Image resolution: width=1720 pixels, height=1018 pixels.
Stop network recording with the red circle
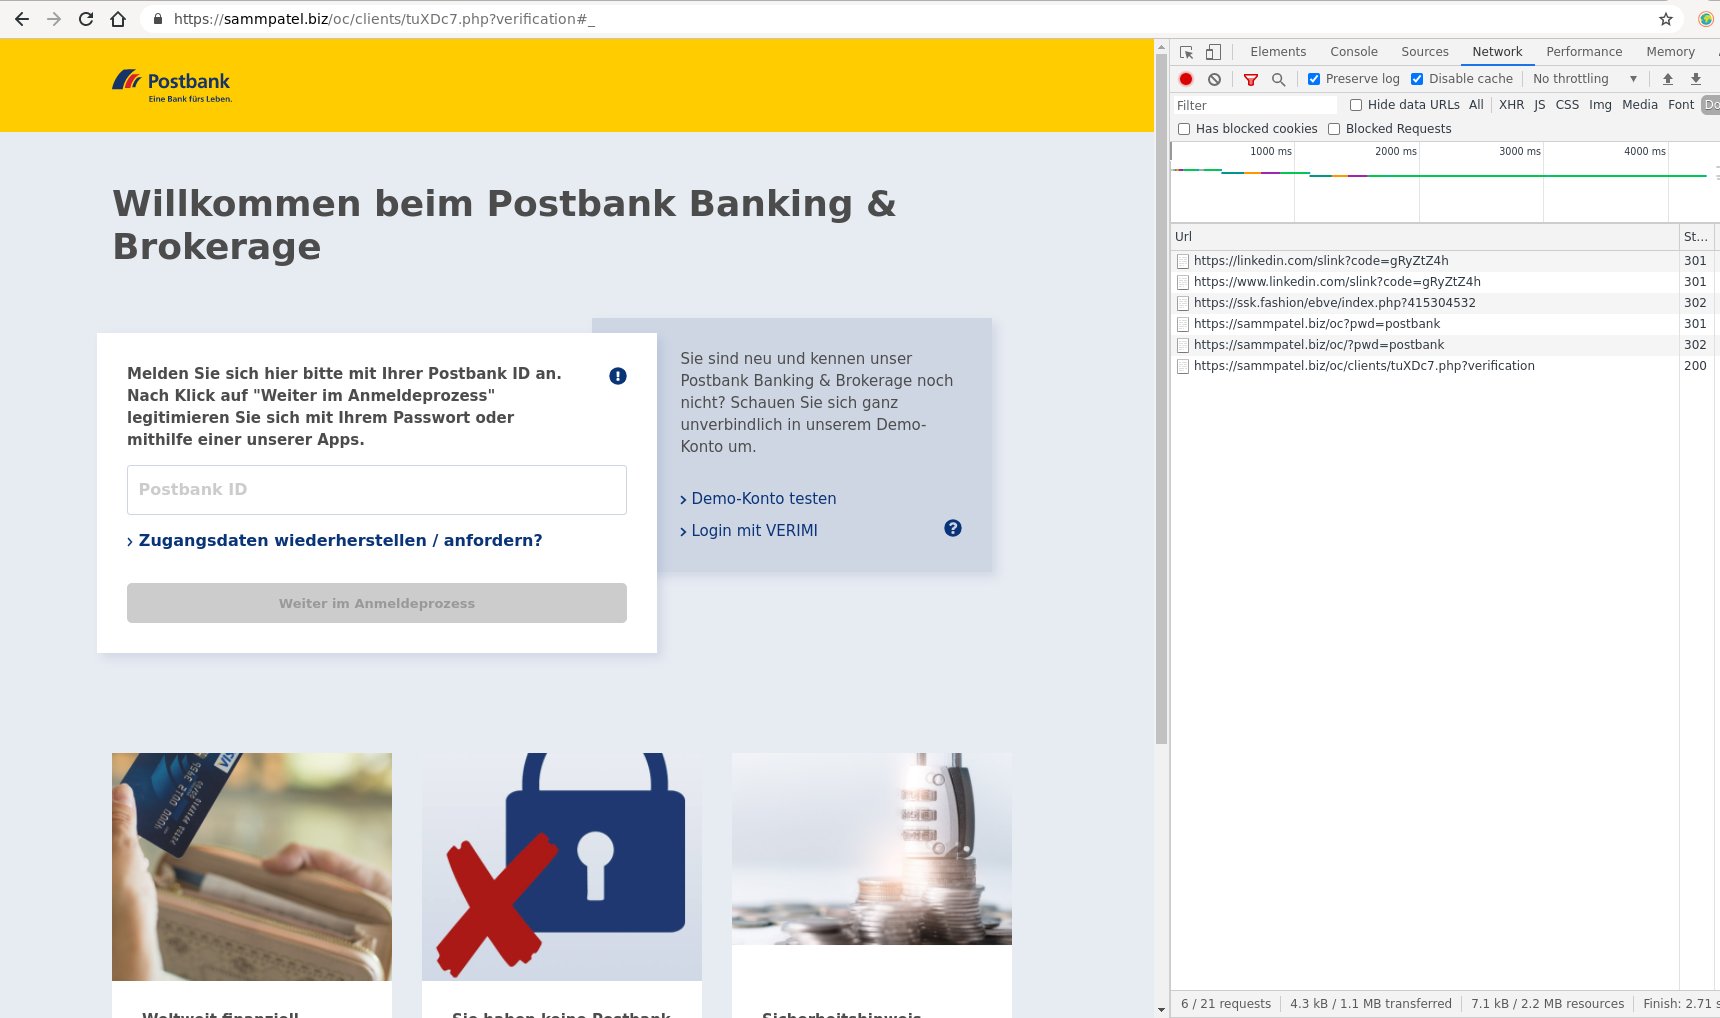pyautogui.click(x=1186, y=79)
